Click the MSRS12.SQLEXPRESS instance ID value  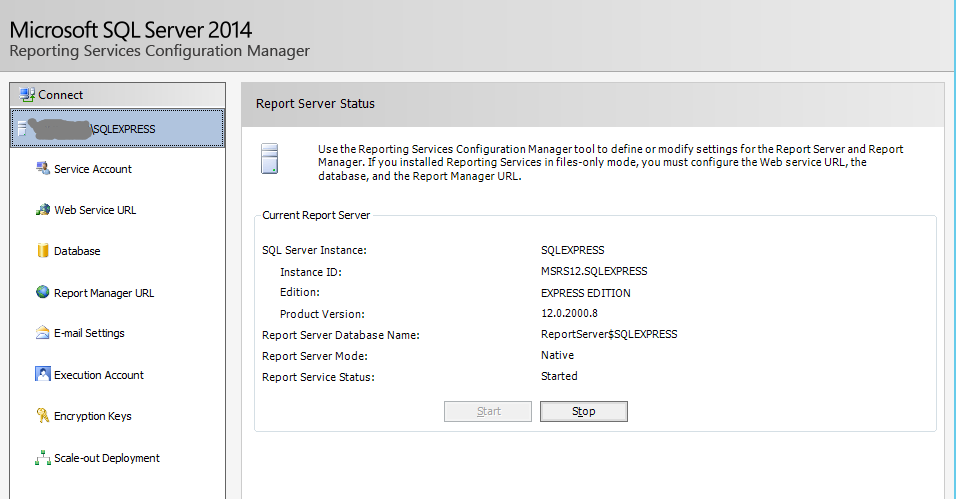[594, 271]
